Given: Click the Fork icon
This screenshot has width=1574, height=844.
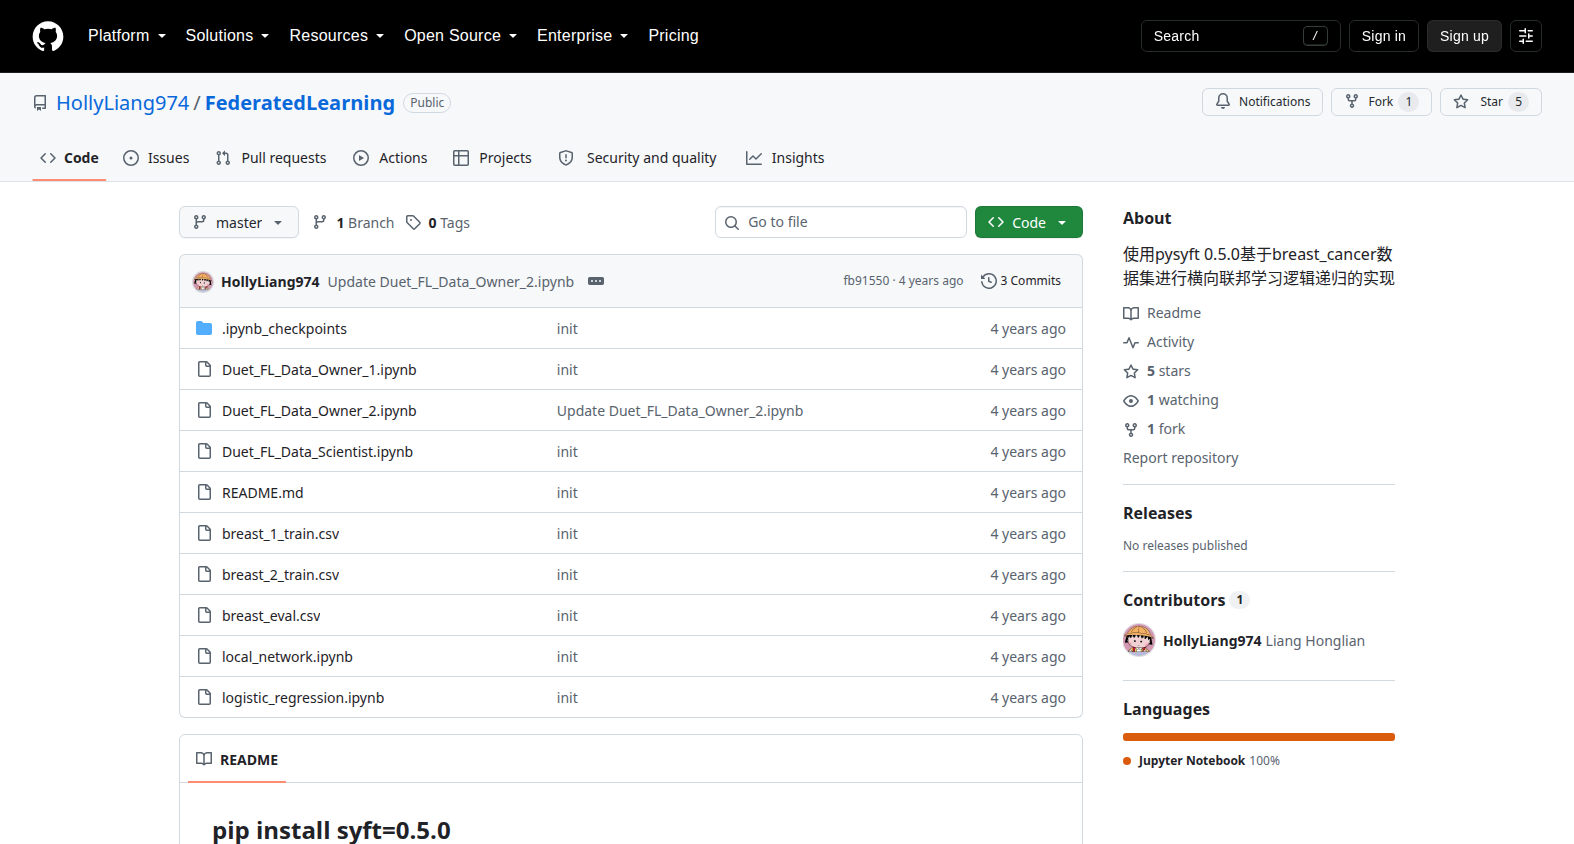Looking at the screenshot, I should point(1352,102).
